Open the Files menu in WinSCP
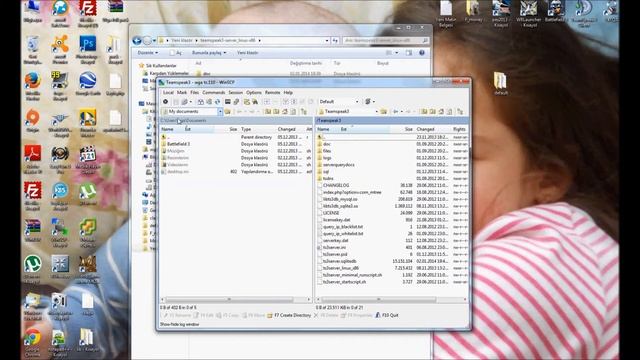This screenshot has height=360, width=640. [x=195, y=93]
